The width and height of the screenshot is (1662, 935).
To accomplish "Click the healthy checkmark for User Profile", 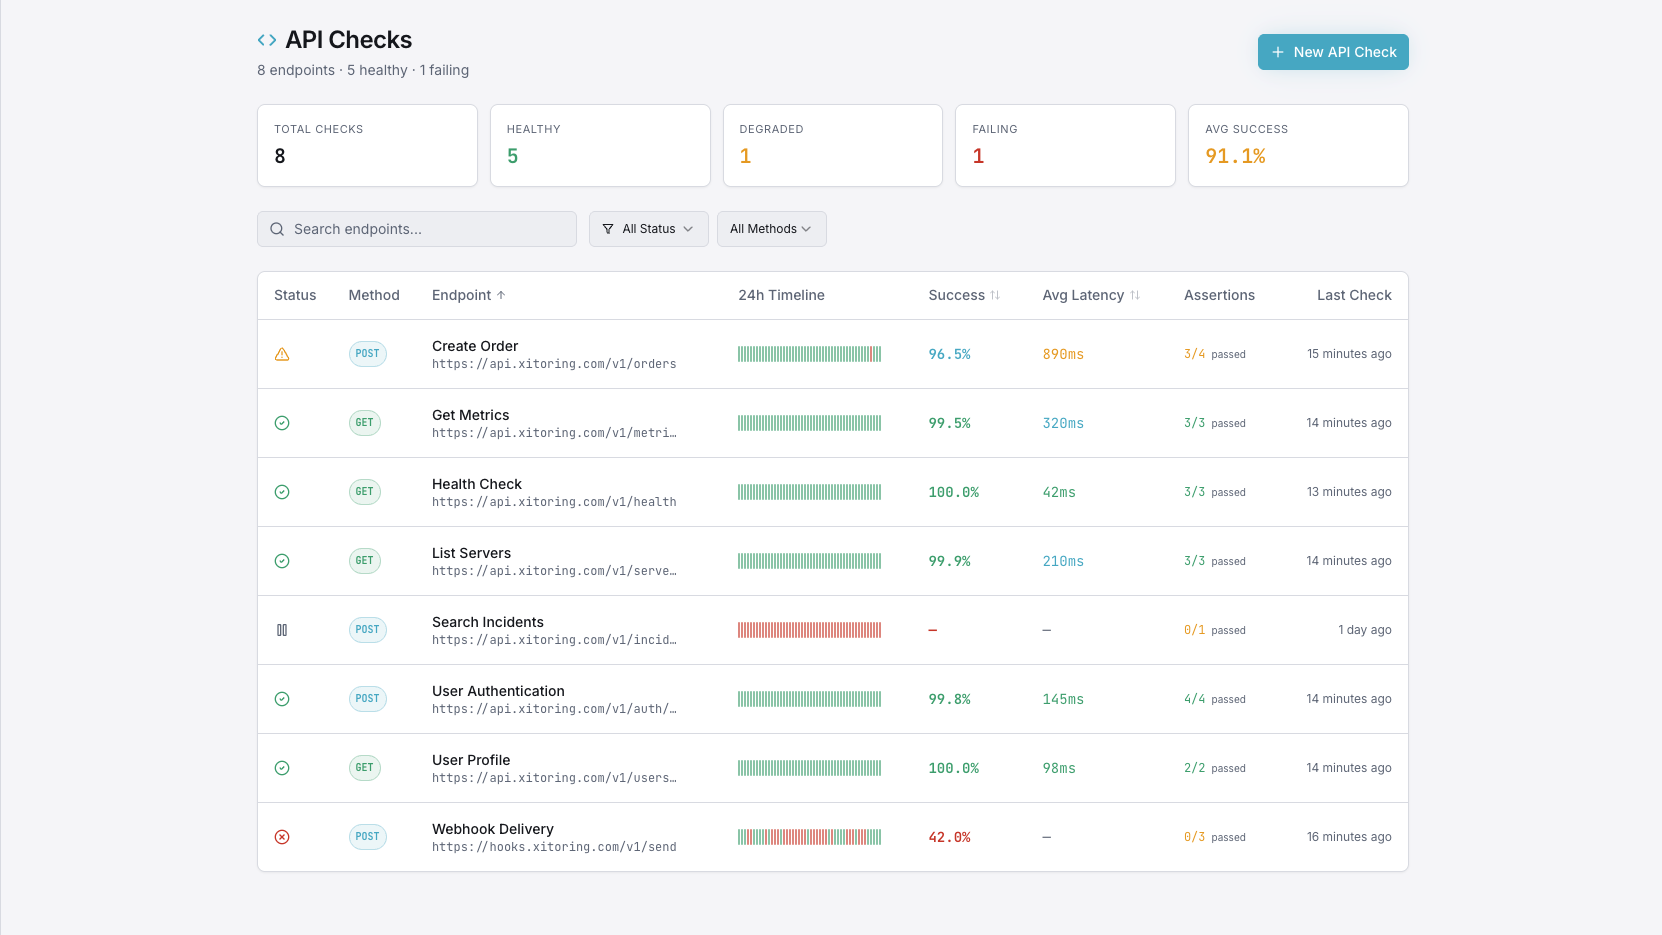I will tap(282, 768).
